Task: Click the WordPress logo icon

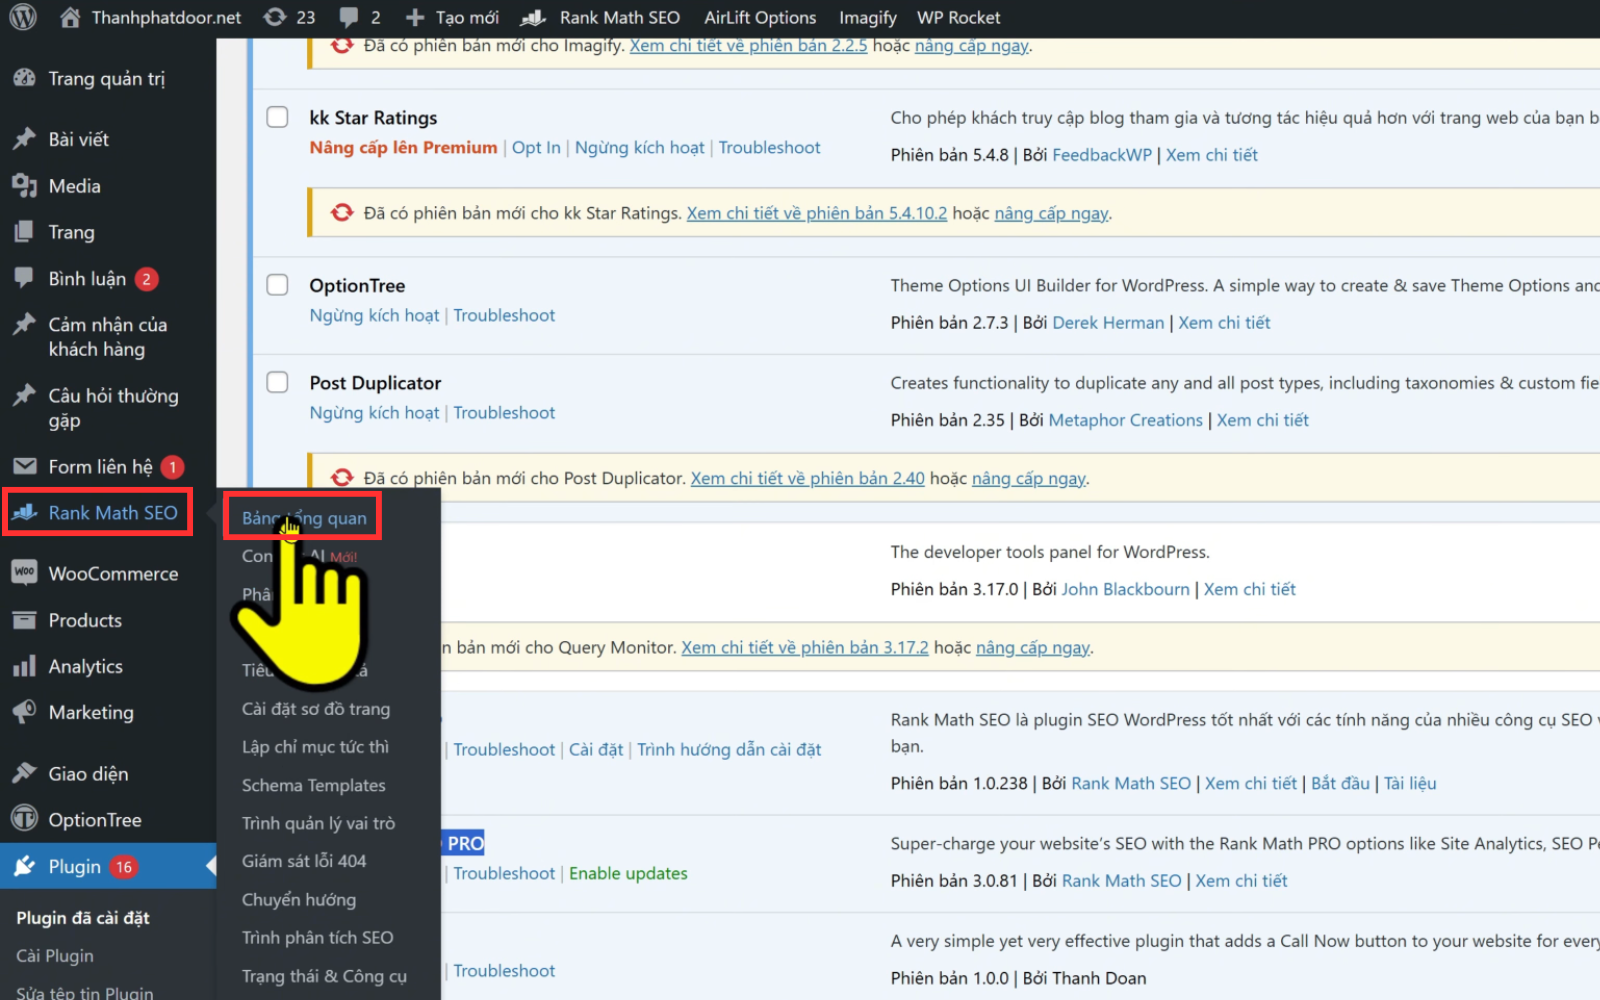Action: click(x=23, y=17)
